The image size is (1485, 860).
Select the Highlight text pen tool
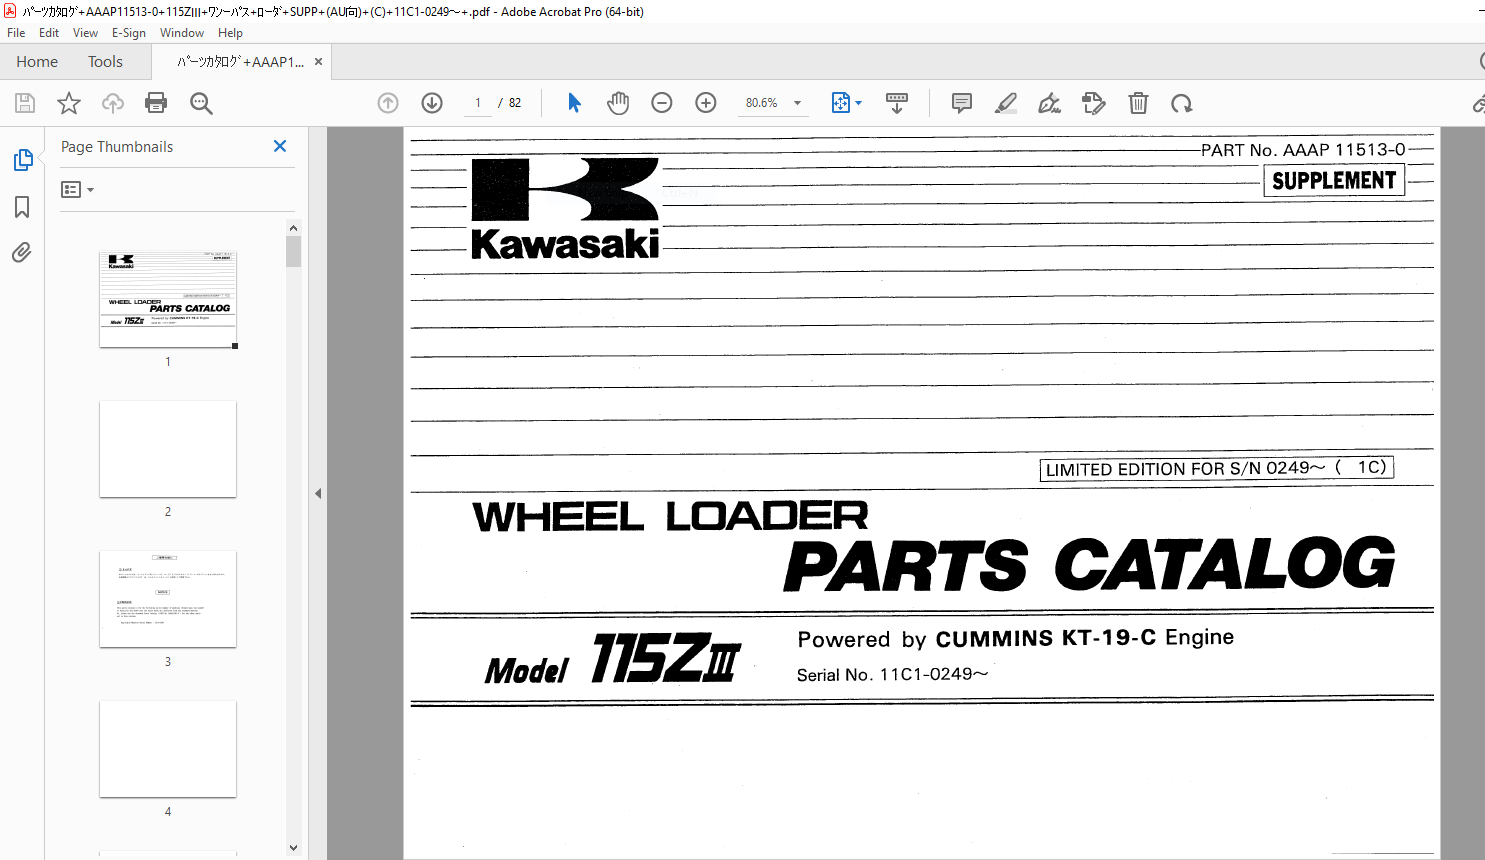[x=1006, y=103]
